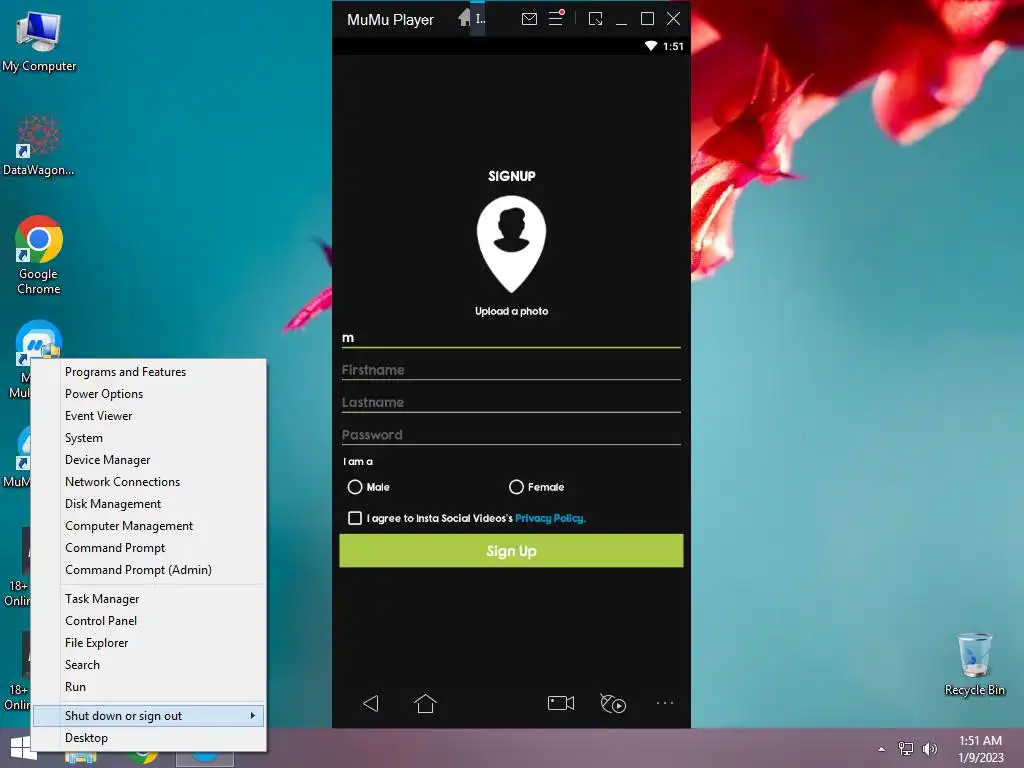The height and width of the screenshot is (768, 1024).
Task: Focus the username field containing m
Action: coord(511,338)
